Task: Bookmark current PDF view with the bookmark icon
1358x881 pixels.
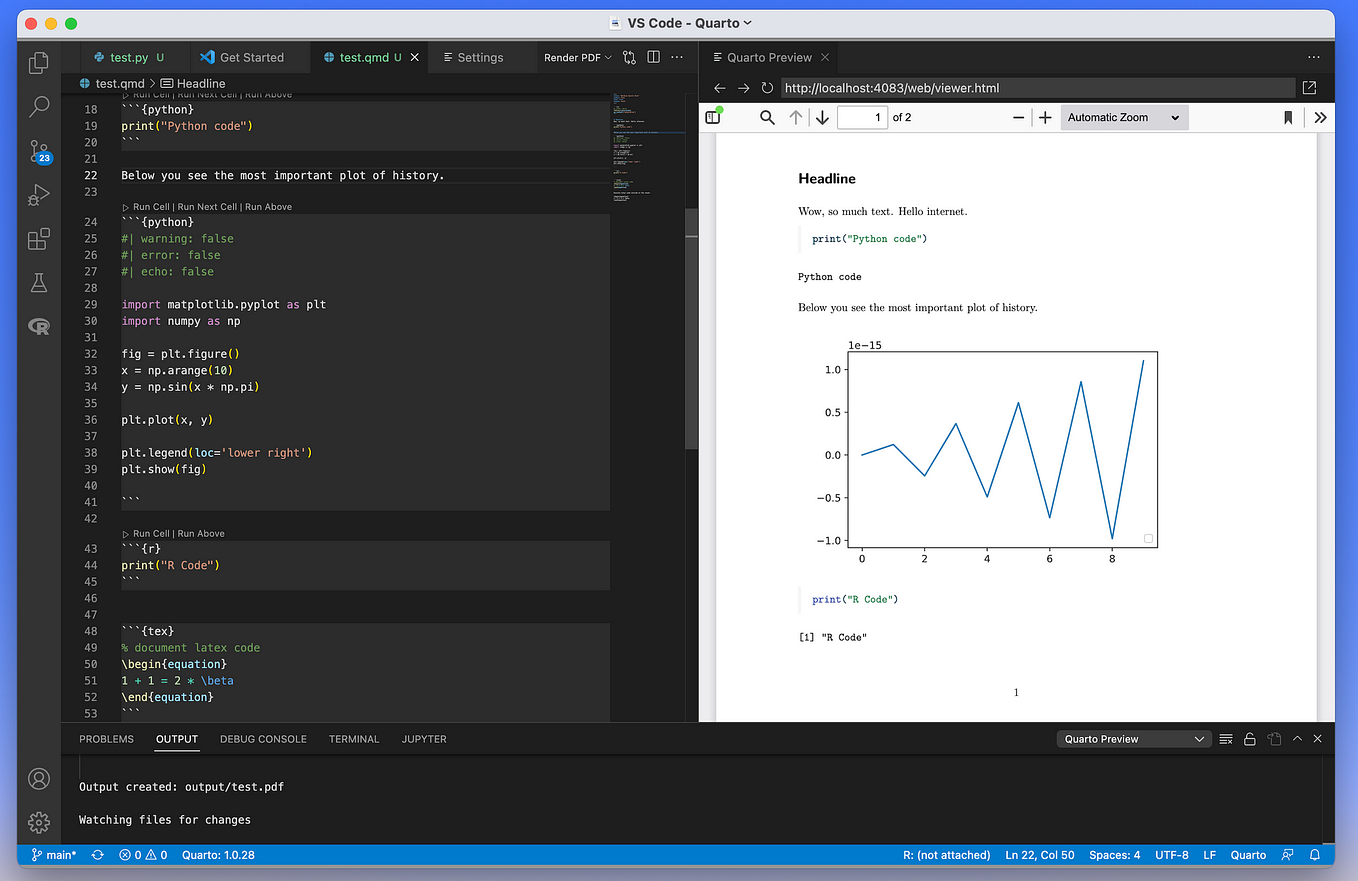Action: (1289, 117)
